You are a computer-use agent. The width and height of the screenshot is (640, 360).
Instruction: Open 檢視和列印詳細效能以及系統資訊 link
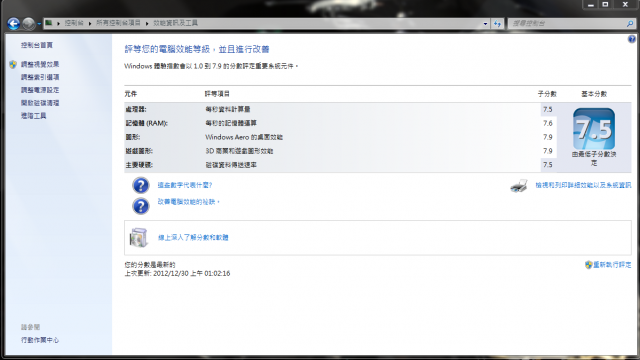[583, 185]
